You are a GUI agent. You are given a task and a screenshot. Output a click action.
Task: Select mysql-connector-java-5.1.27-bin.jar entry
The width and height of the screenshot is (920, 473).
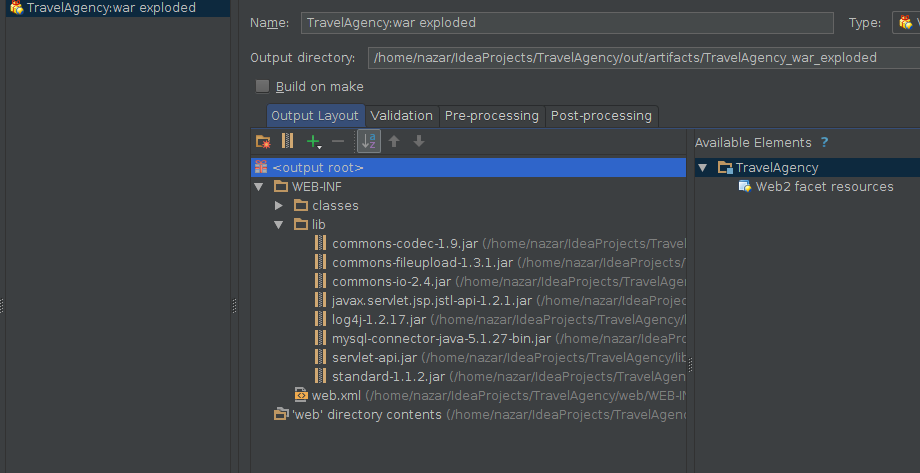(441, 339)
